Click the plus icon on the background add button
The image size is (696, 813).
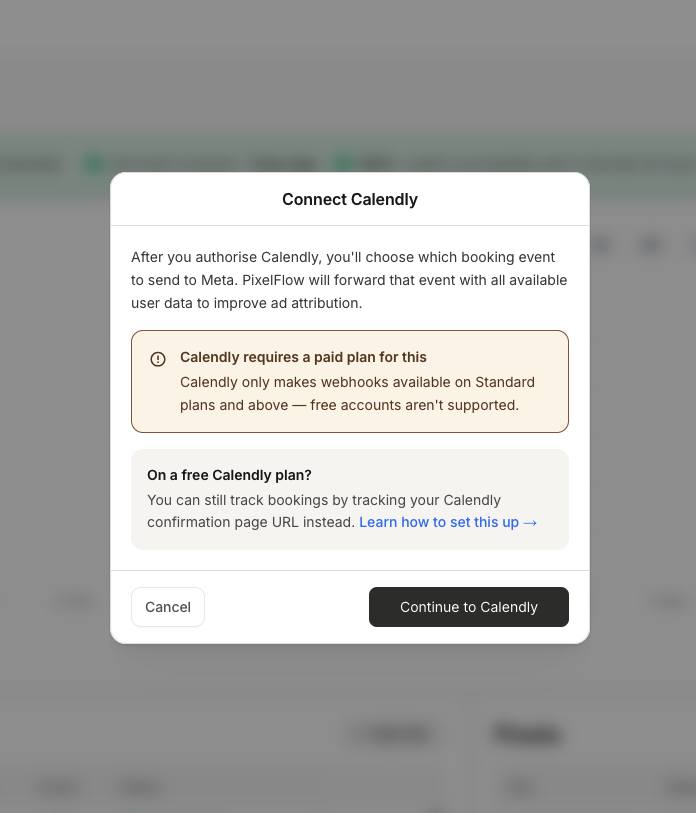(x=363, y=733)
